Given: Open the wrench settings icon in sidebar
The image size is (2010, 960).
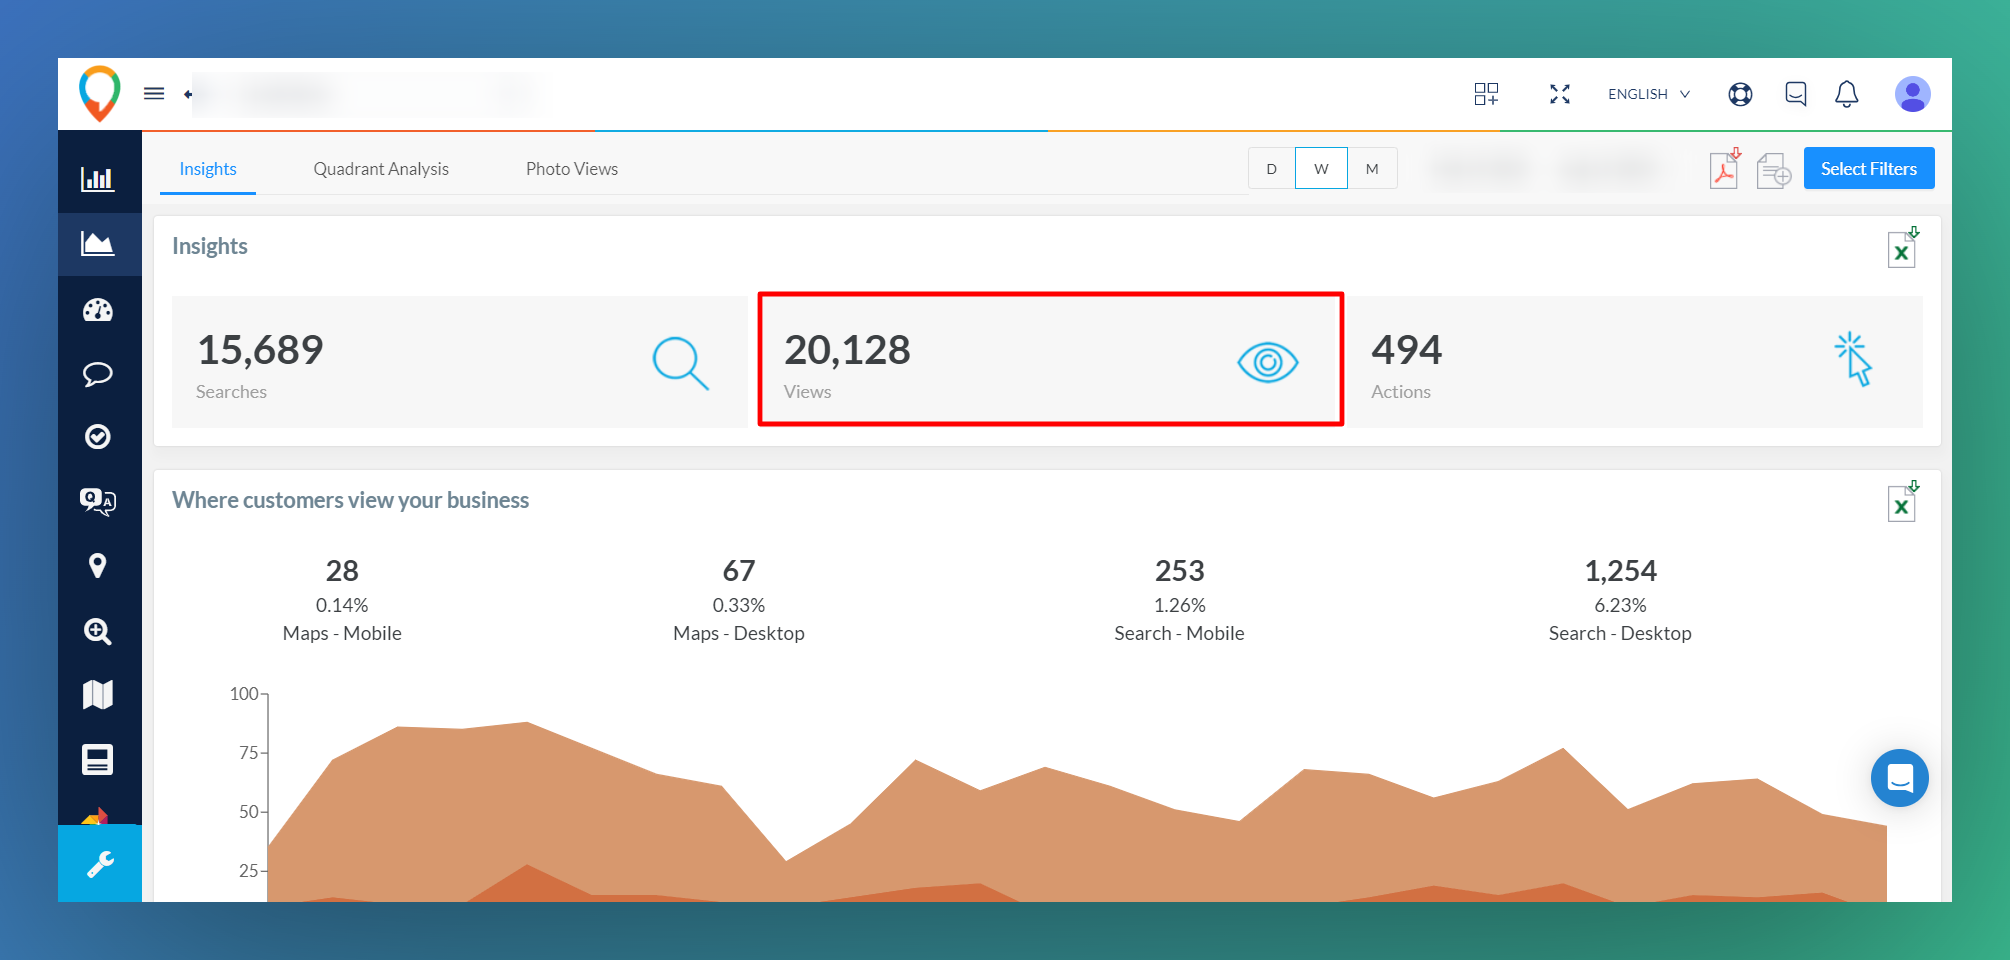Looking at the screenshot, I should 99,864.
